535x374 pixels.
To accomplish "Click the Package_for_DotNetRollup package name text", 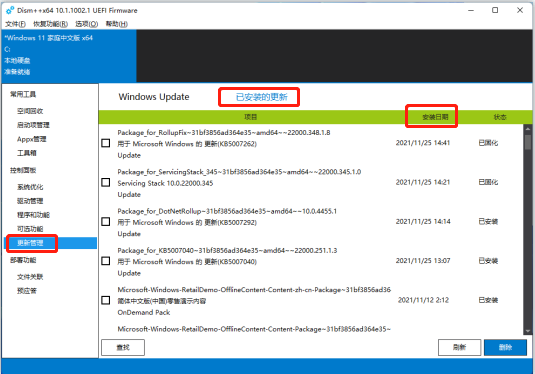I will click(227, 211).
